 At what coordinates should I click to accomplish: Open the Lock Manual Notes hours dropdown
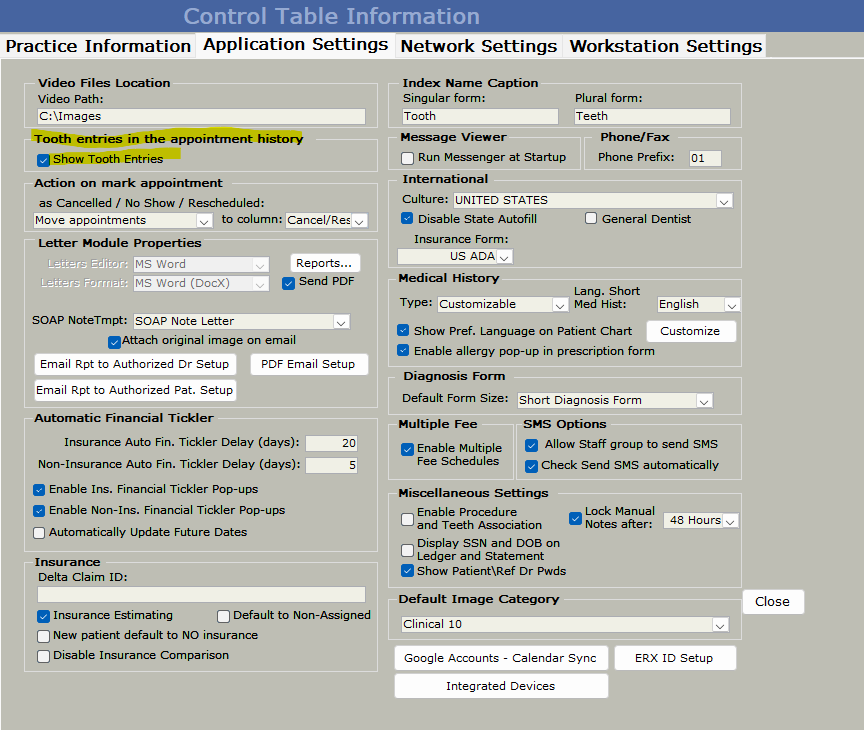coord(729,521)
